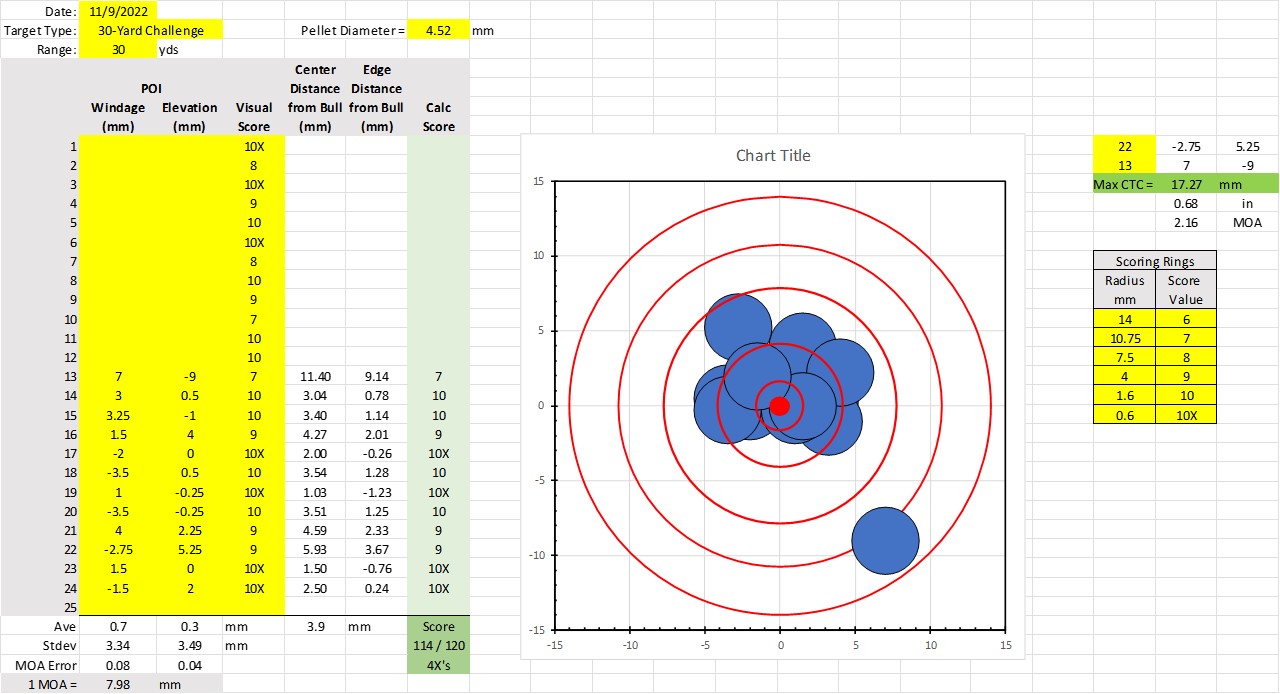The width and height of the screenshot is (1280, 694).
Task: Select edge distance value -0.26
Action: 377,454
